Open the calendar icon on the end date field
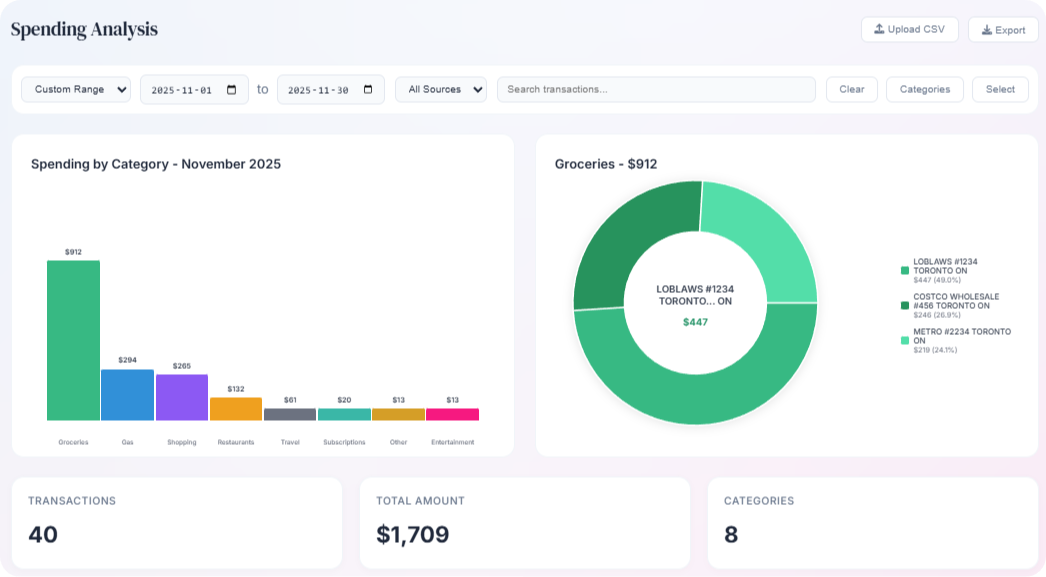Image resolution: width=1046 pixels, height=577 pixels. coord(368,89)
